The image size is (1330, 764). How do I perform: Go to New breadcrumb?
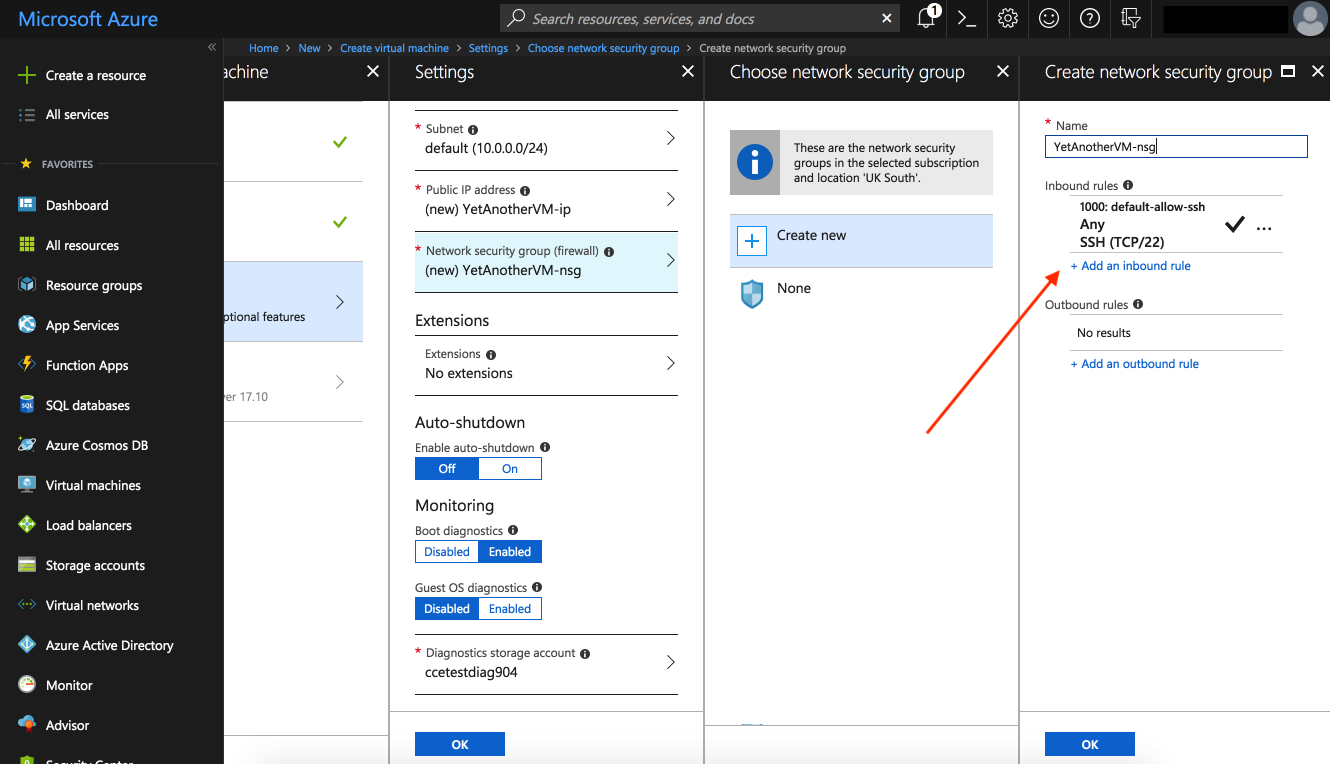(x=310, y=48)
